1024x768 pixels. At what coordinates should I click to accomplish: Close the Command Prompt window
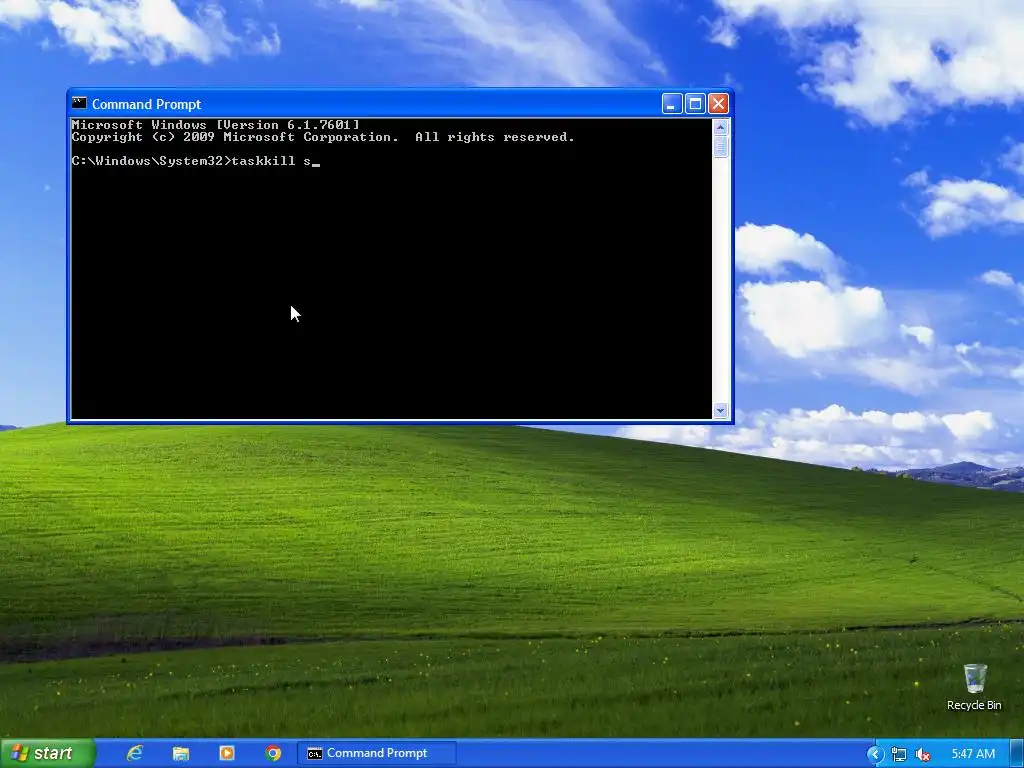pos(718,104)
